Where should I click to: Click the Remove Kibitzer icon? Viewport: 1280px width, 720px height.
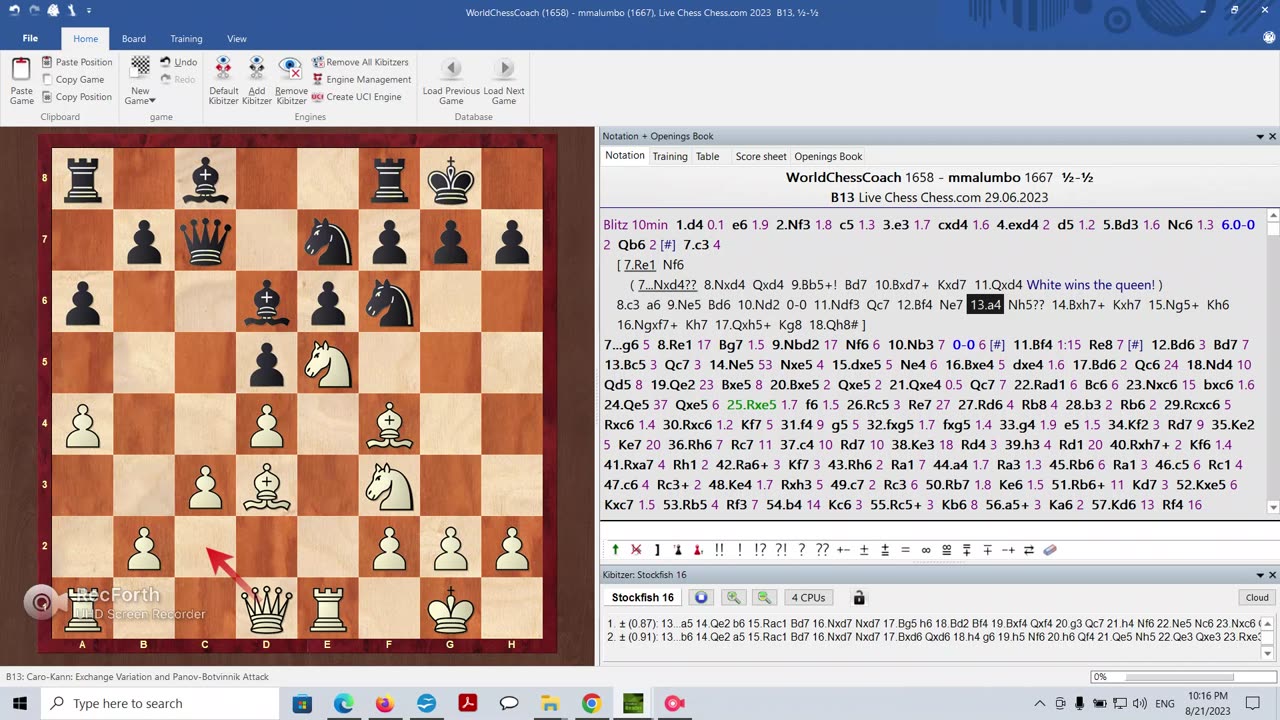(291, 80)
